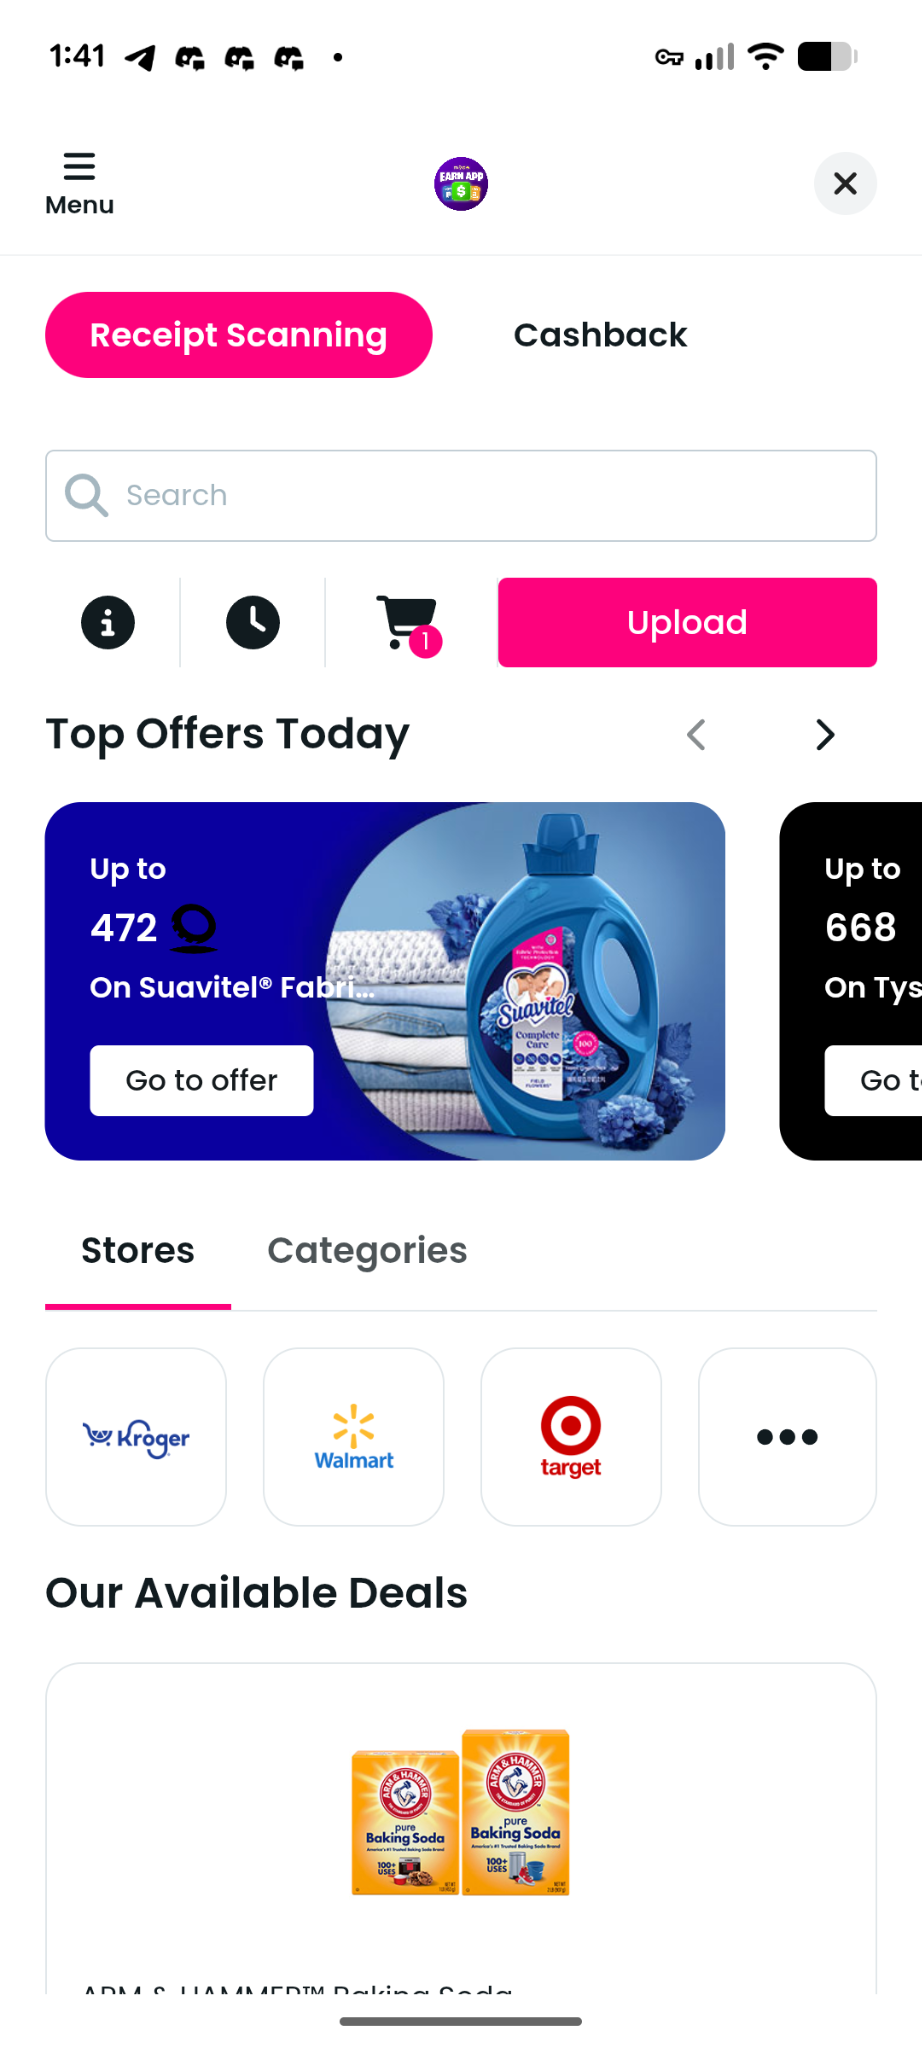Show previous top offer arrow
Image resolution: width=922 pixels, height=2048 pixels.
pyautogui.click(x=697, y=735)
